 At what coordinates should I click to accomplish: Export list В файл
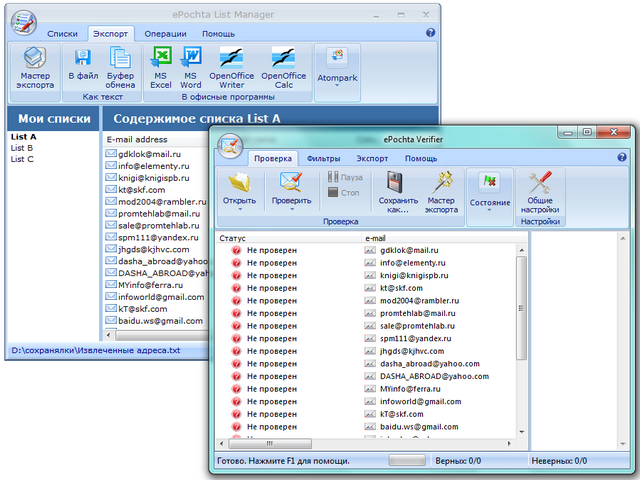click(83, 63)
